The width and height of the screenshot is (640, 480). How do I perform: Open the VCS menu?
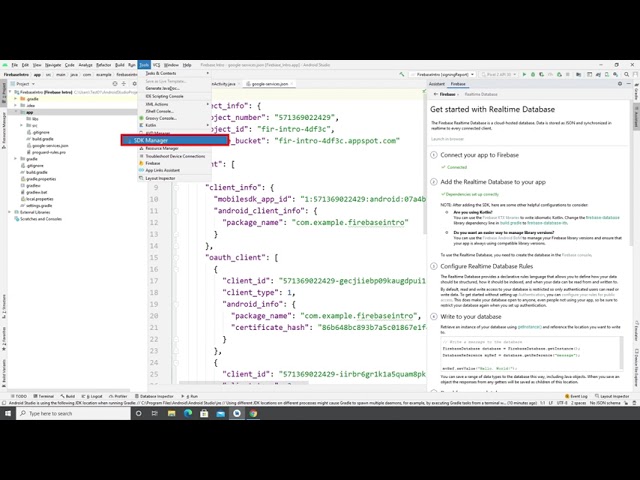[x=156, y=65]
